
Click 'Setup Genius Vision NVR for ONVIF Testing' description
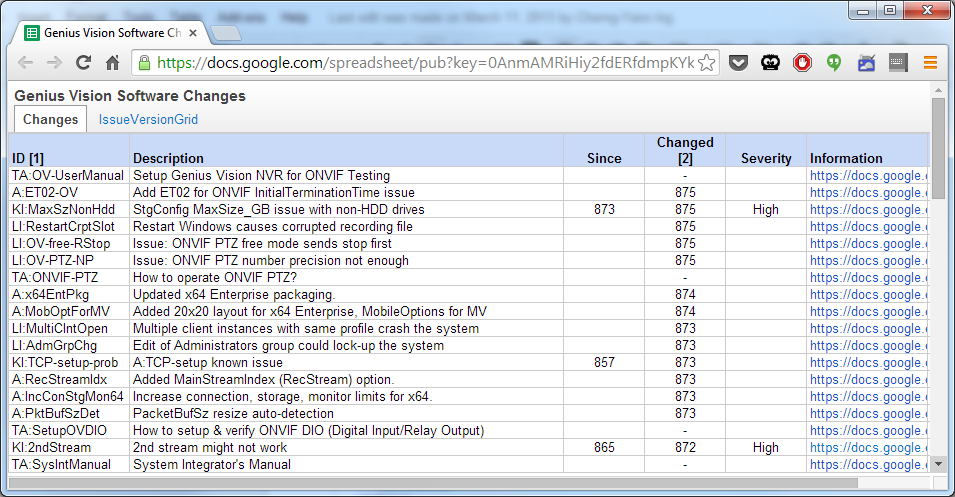coord(261,175)
